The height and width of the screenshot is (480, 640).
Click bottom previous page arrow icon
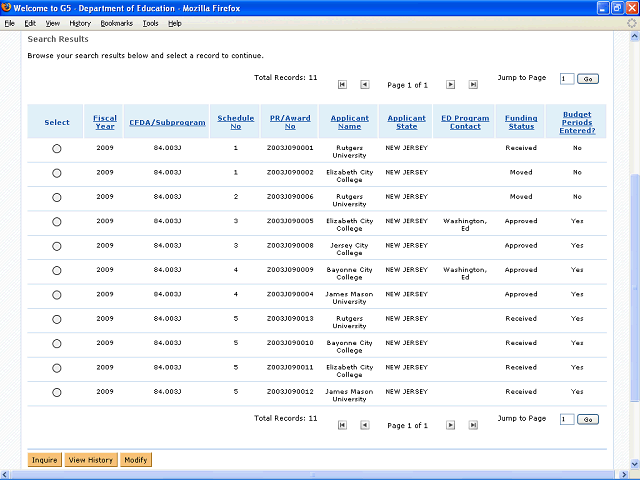pyautogui.click(x=364, y=425)
